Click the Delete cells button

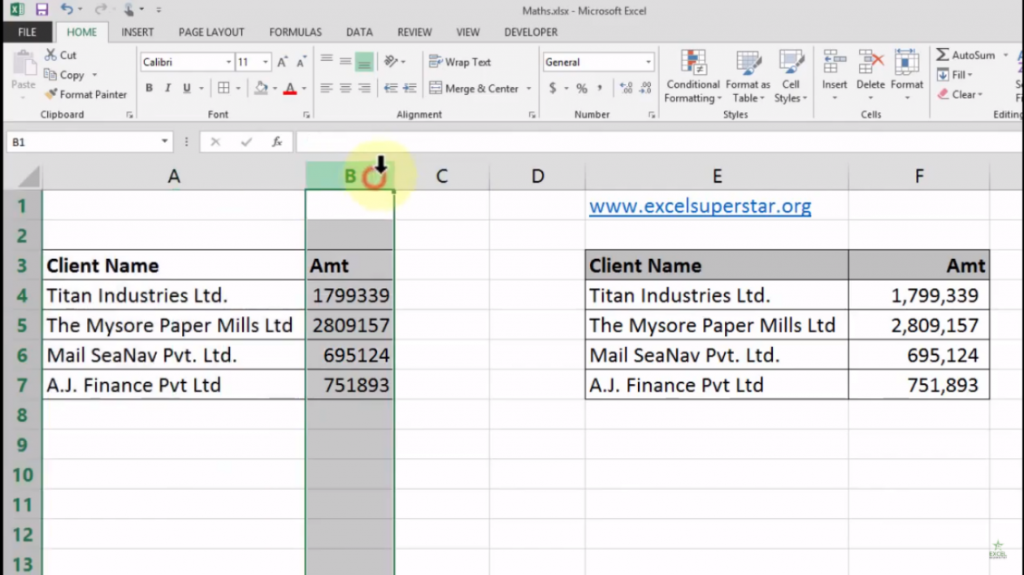871,75
